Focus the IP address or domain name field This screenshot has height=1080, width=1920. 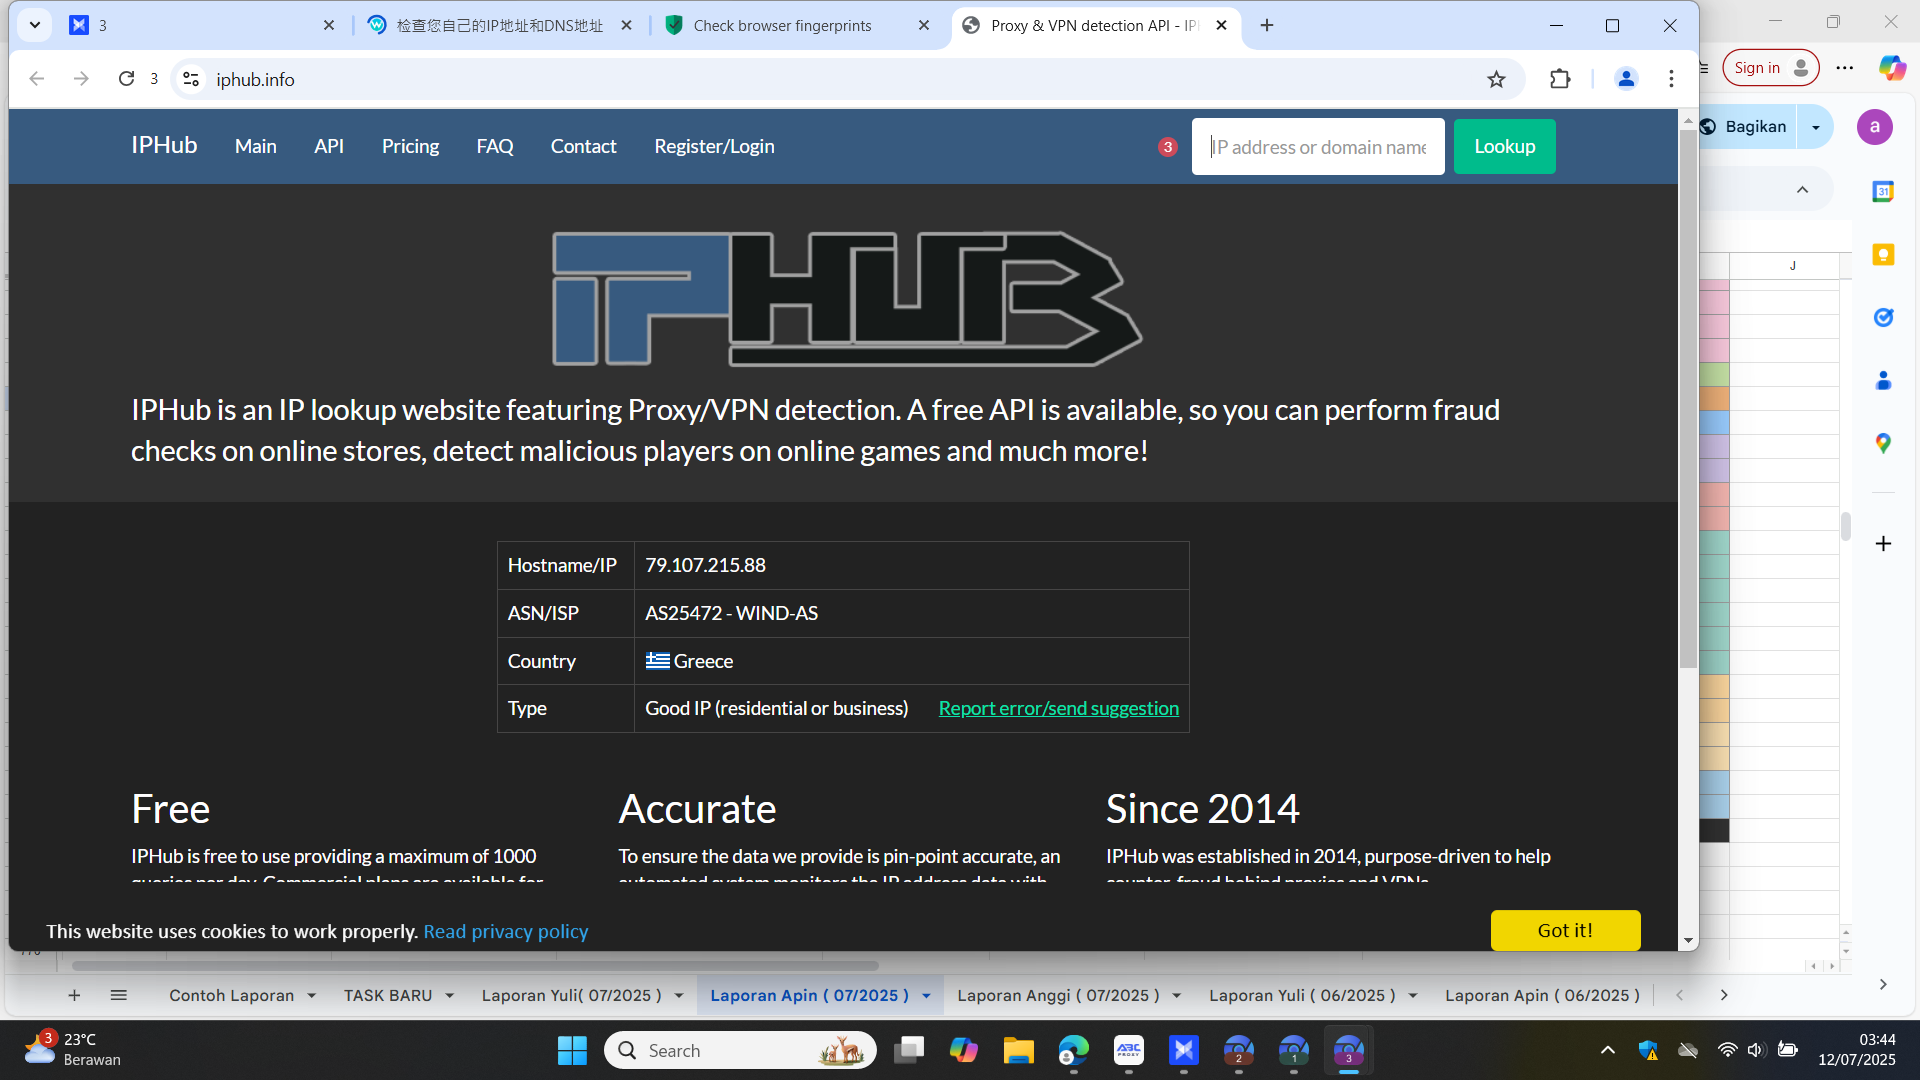[x=1318, y=147]
